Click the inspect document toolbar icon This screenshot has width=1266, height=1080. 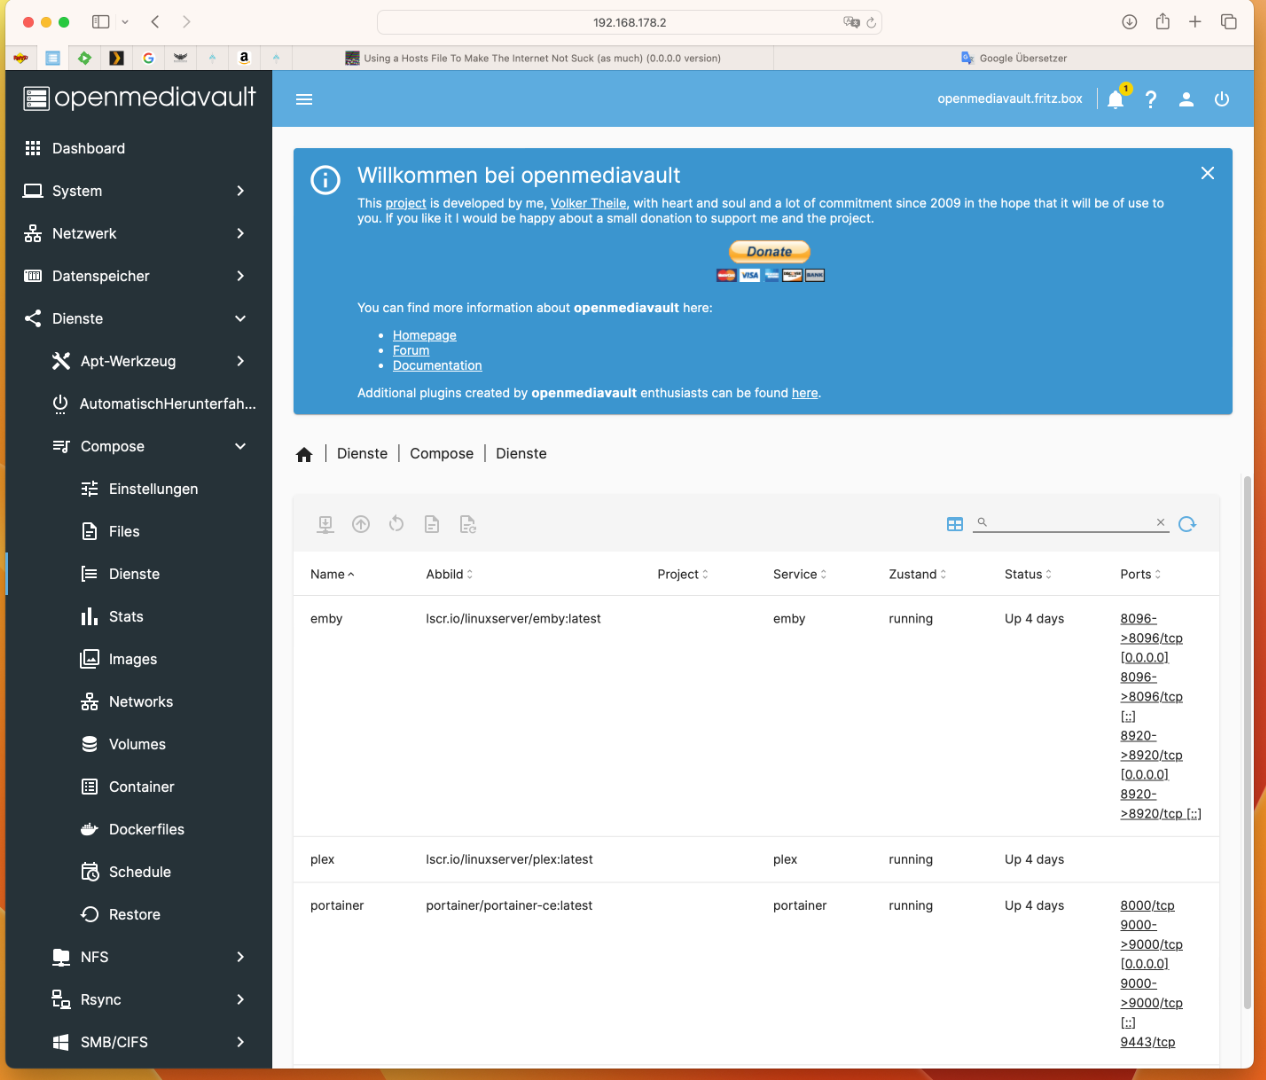point(467,524)
